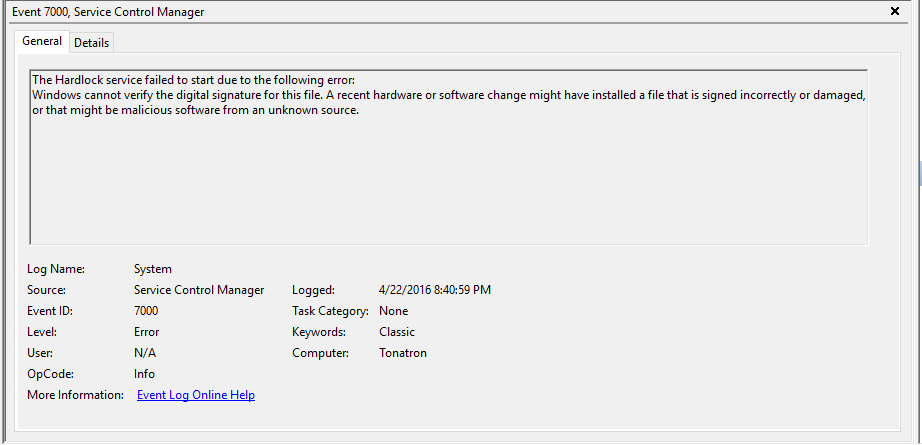922x445 pixels.
Task: Open the Event Log Online Help link
Action: [x=196, y=395]
